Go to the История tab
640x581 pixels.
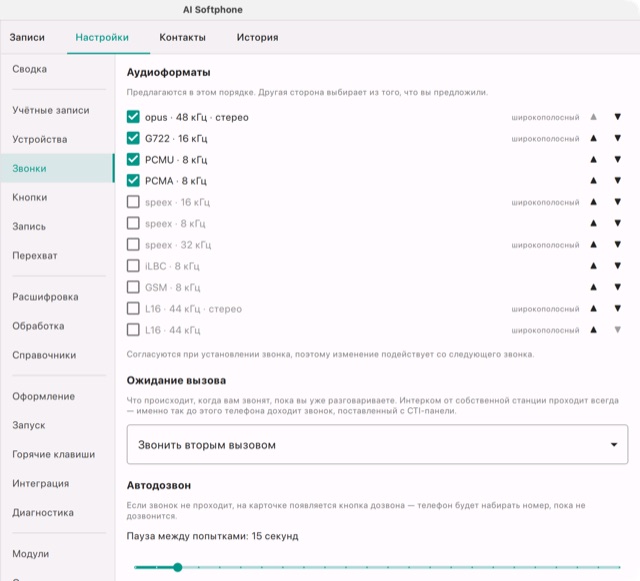[x=257, y=37]
